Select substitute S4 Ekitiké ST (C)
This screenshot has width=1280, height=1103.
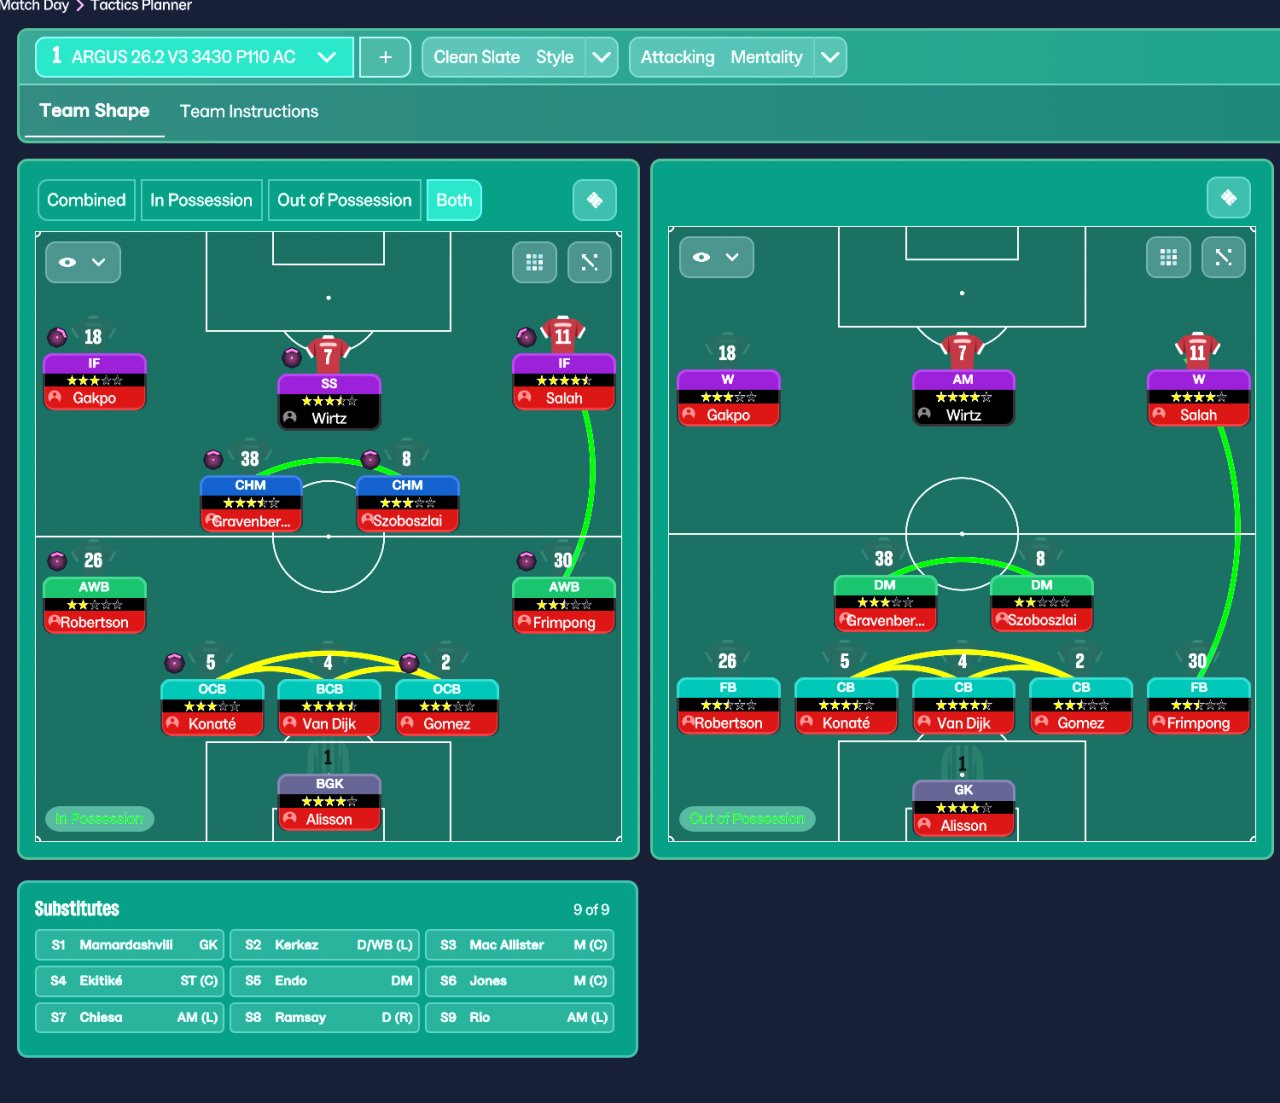[x=130, y=981]
